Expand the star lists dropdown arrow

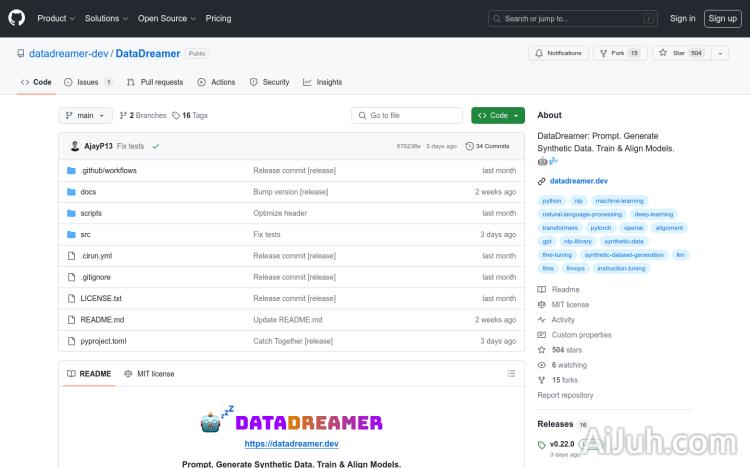click(x=720, y=53)
